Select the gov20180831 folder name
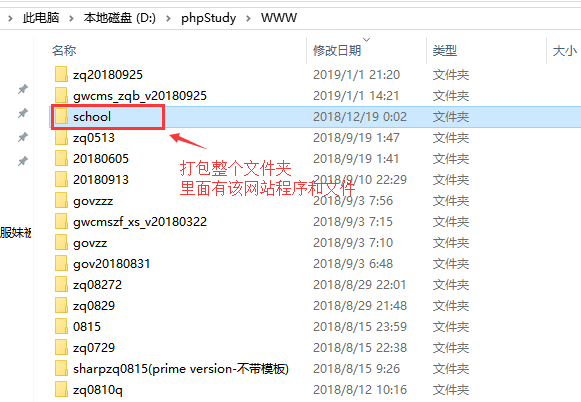Screen dimensions: 581x402 [112, 264]
